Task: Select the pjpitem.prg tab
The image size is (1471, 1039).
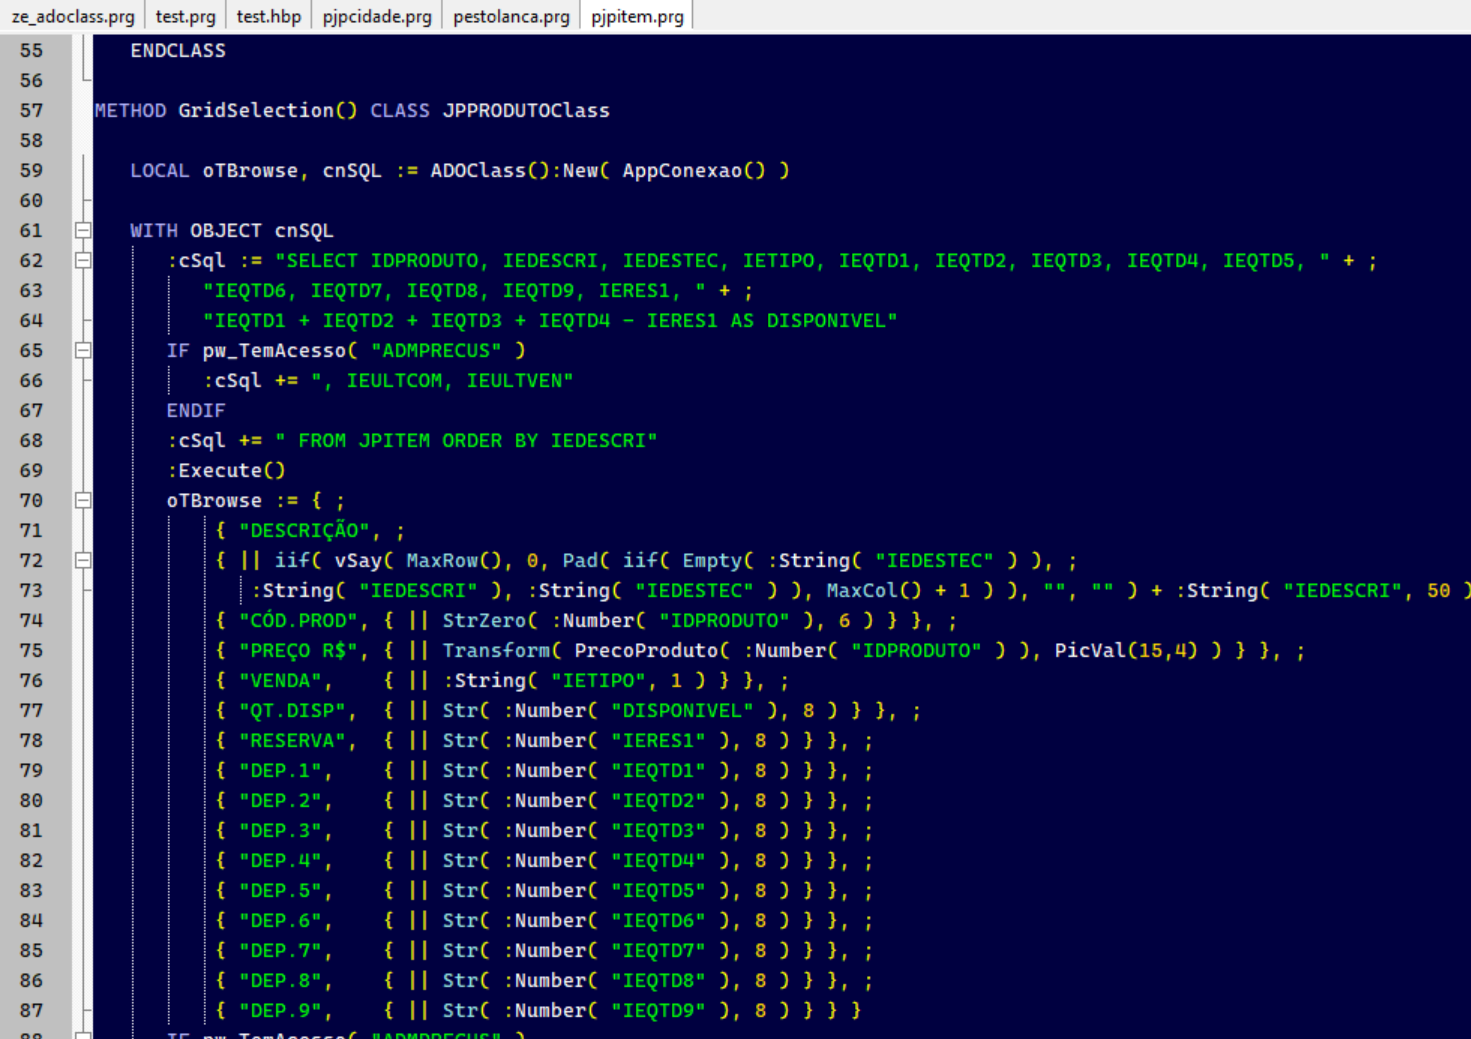Action: pos(637,16)
